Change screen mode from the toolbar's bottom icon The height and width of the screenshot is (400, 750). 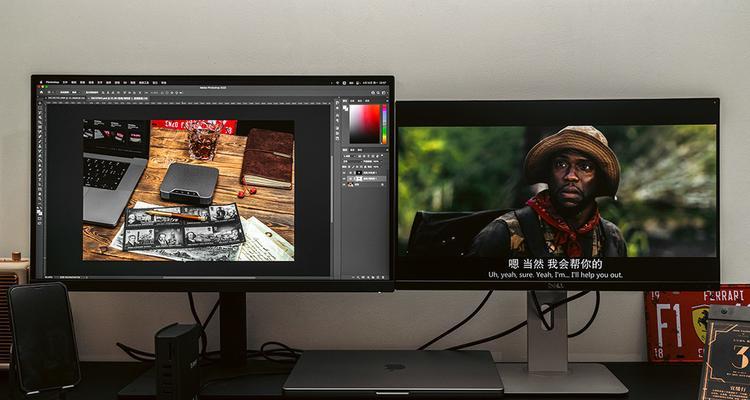40,223
